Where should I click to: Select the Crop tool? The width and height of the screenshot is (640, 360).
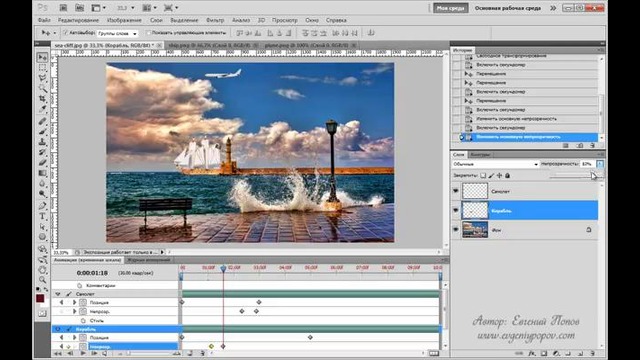pos(42,99)
